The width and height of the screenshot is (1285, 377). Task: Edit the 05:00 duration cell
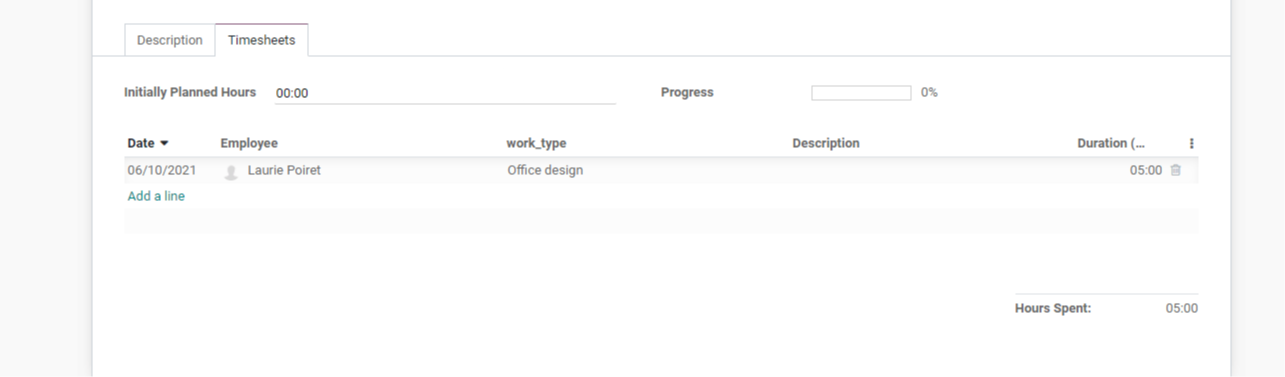point(1146,170)
